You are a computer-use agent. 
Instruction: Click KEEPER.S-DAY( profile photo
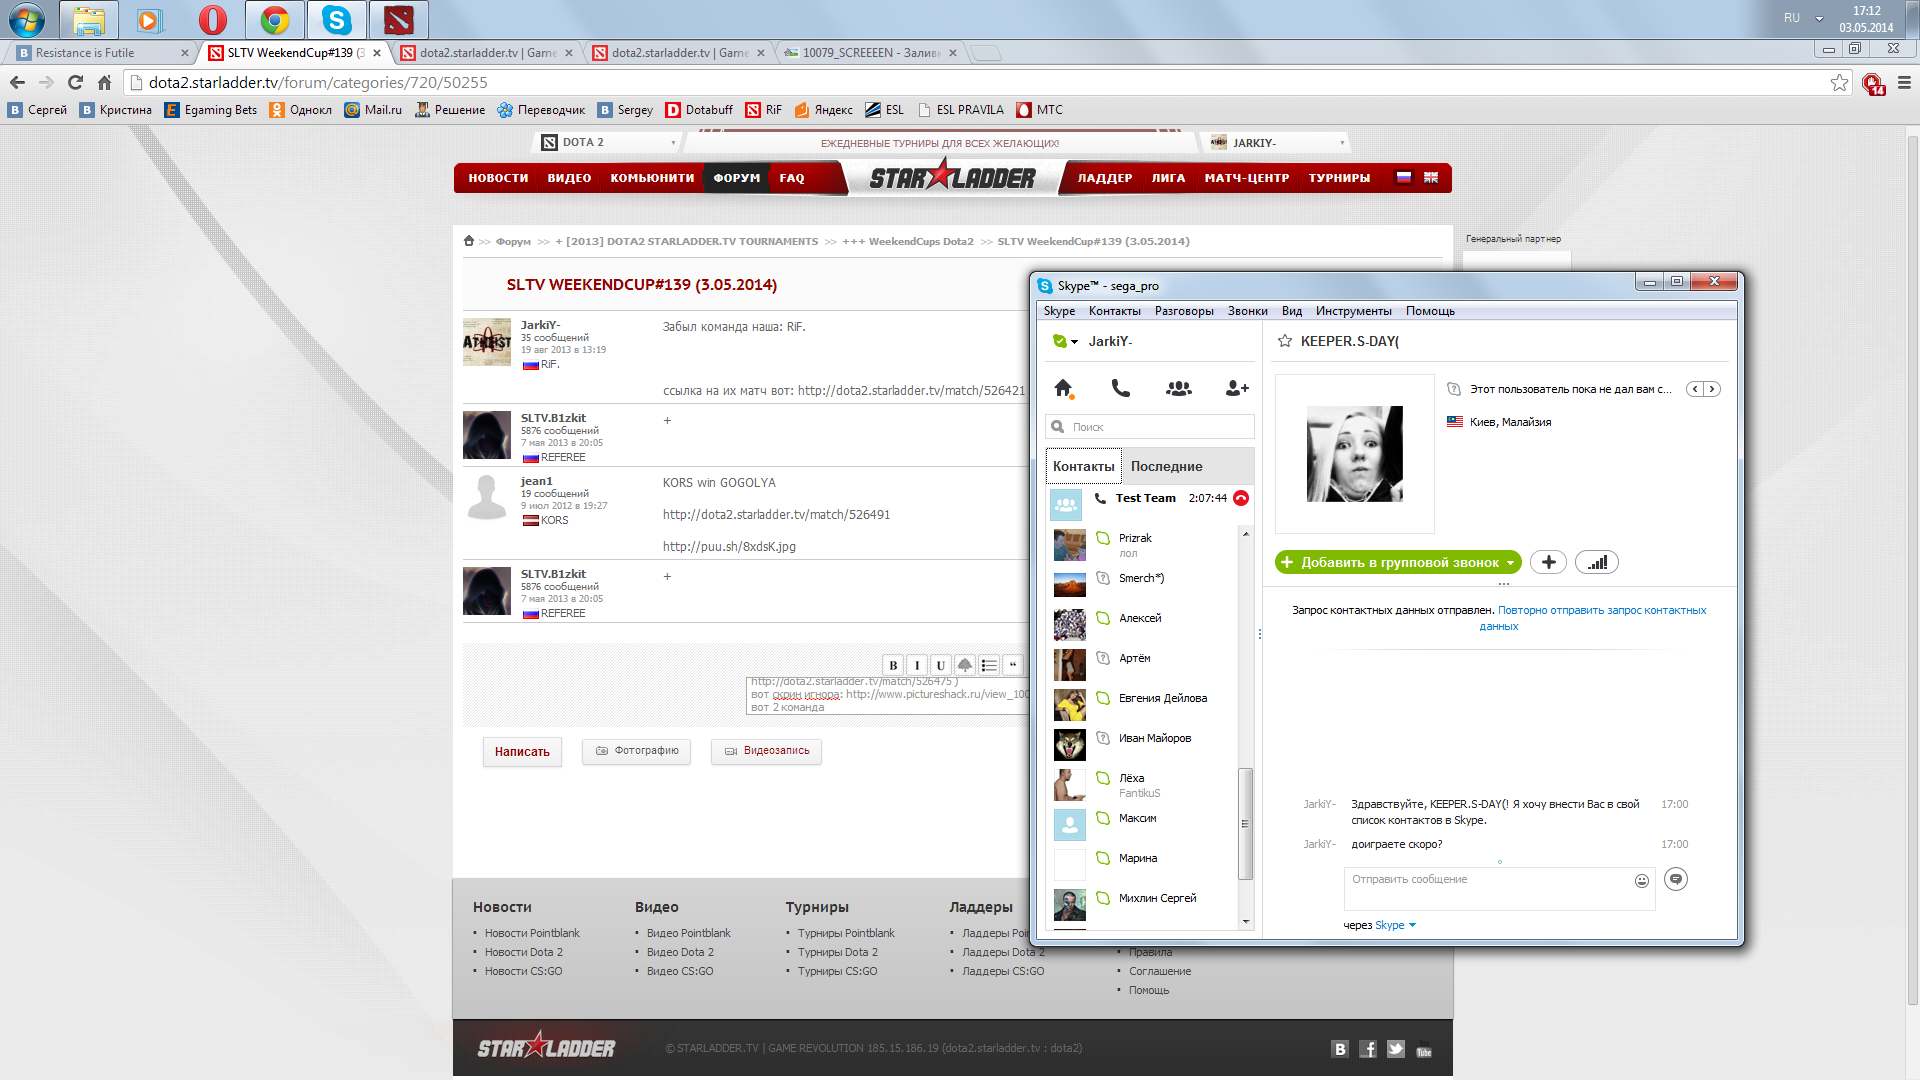coord(1354,454)
